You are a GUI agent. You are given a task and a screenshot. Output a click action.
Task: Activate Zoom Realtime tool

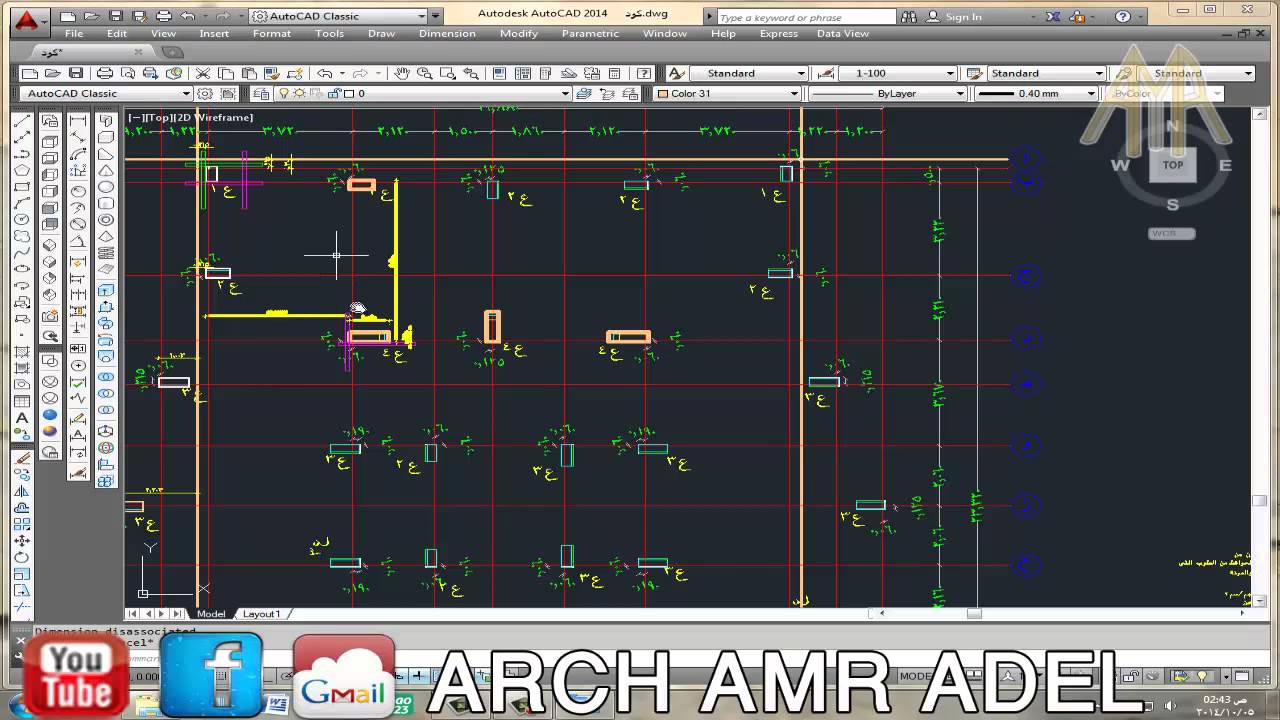pos(424,73)
